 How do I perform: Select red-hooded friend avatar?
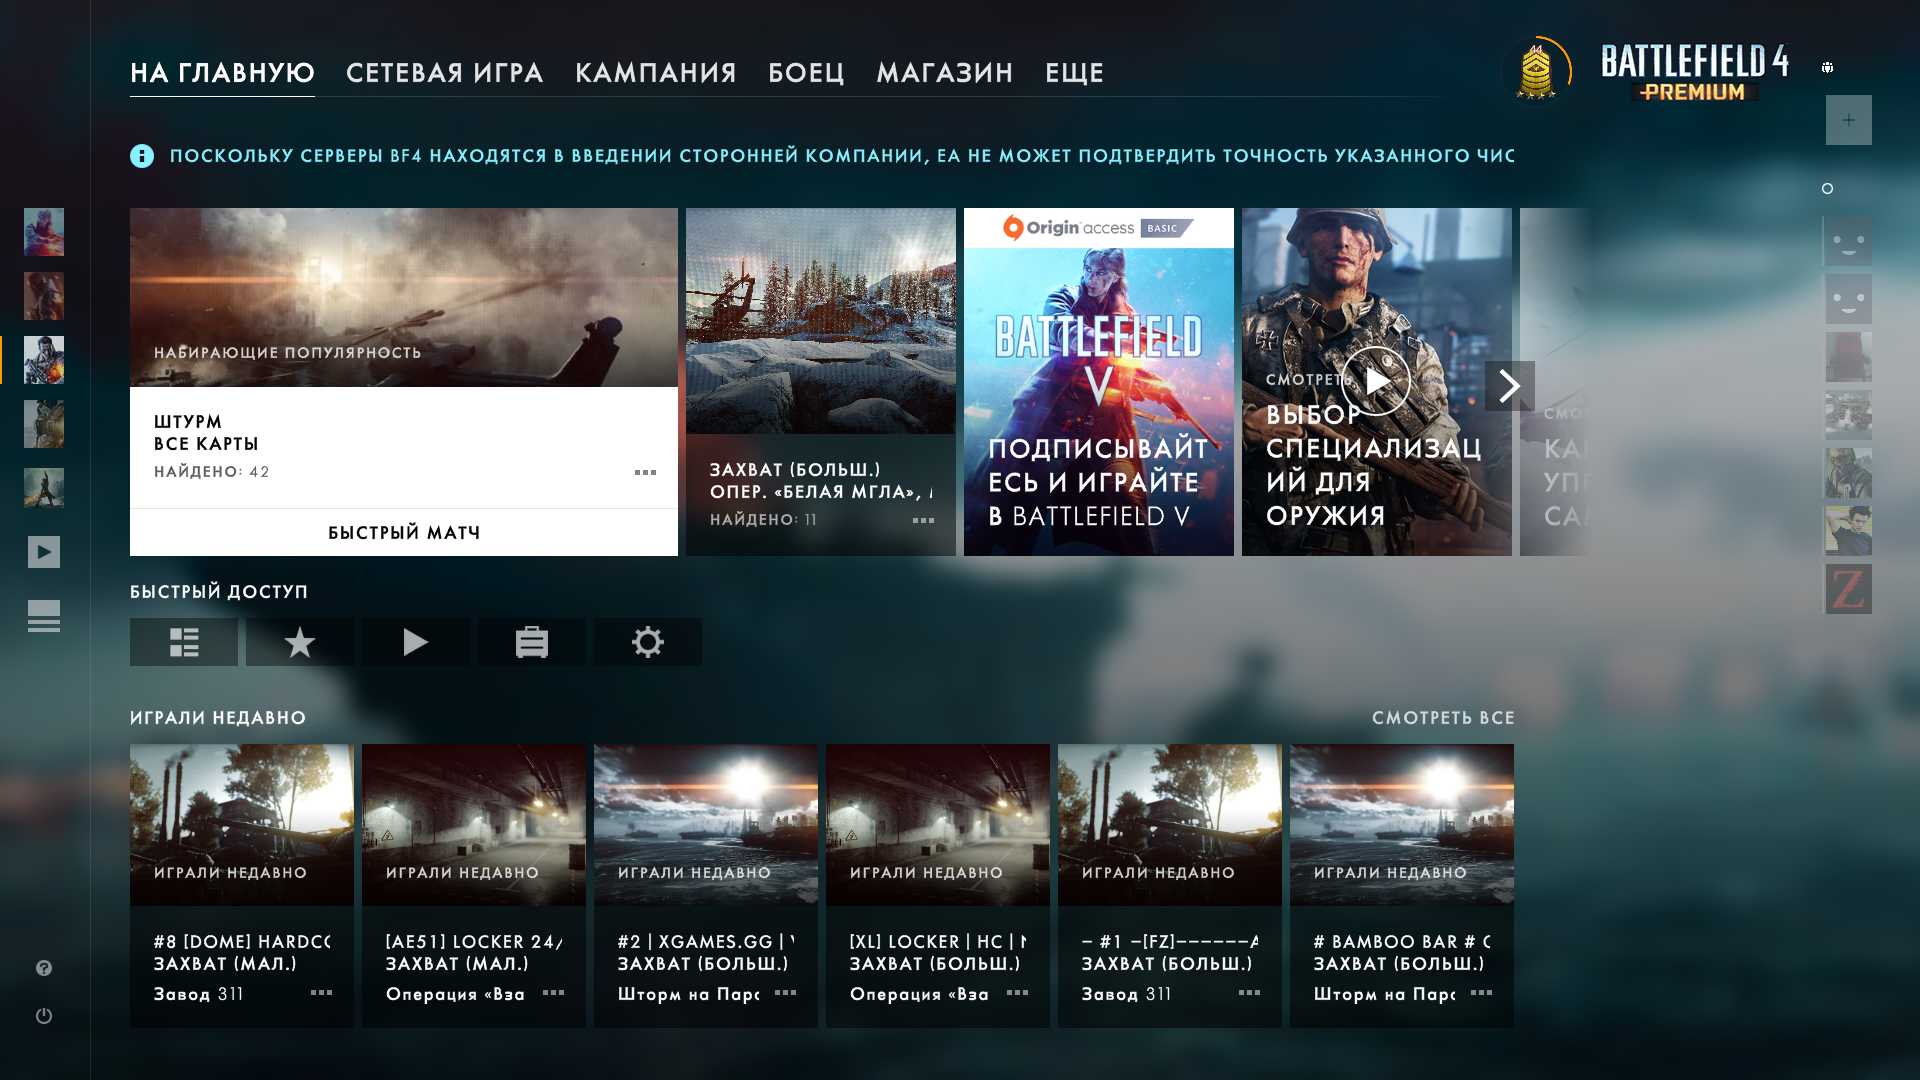pos(1849,357)
